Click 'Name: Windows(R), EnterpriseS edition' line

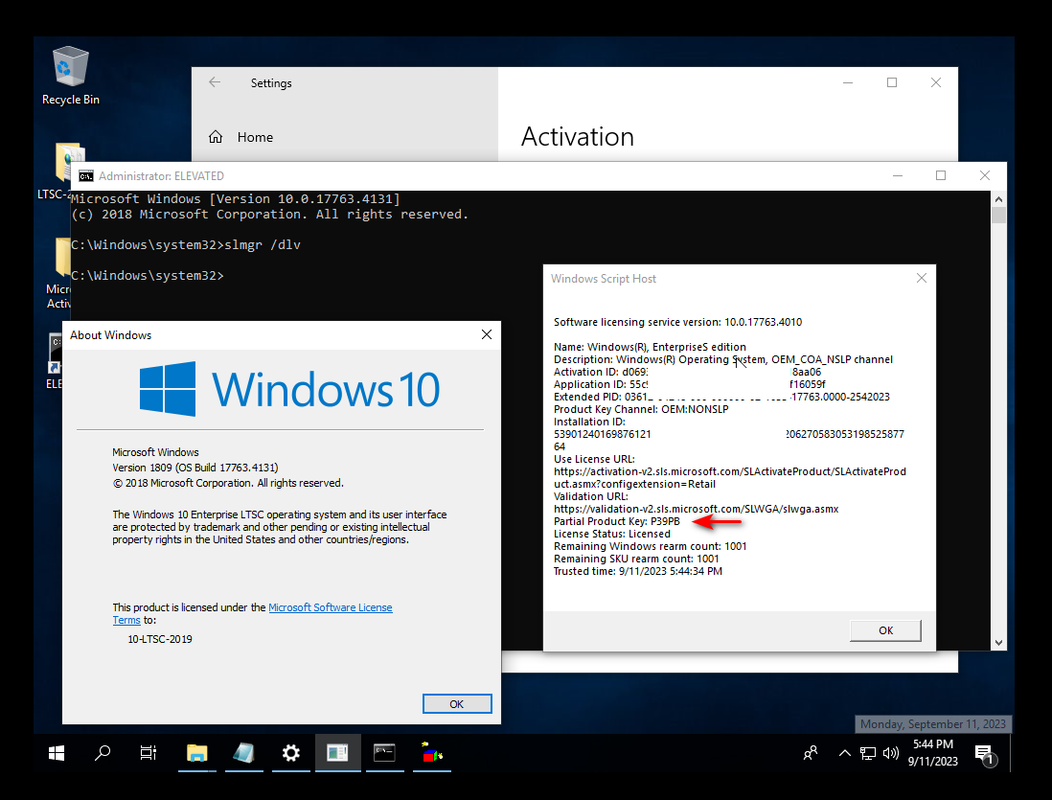(649, 347)
